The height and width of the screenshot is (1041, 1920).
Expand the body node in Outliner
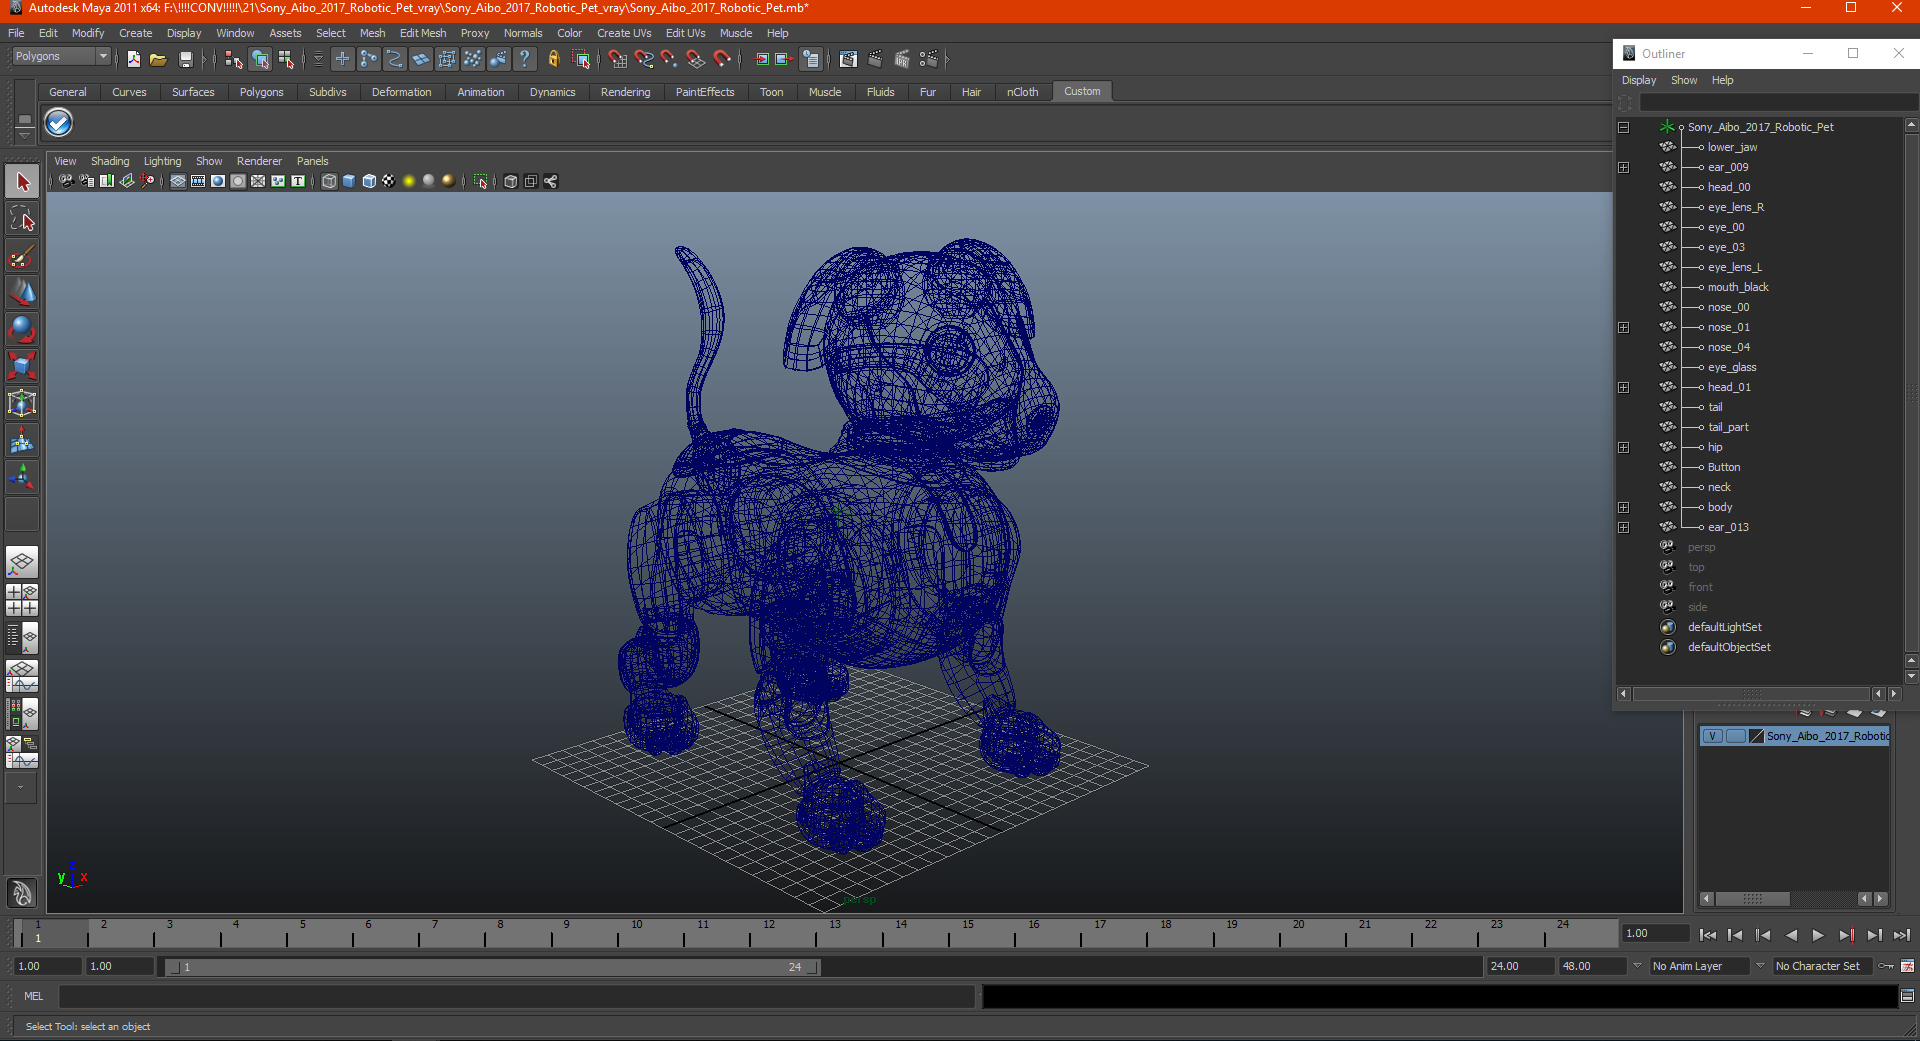point(1624,507)
